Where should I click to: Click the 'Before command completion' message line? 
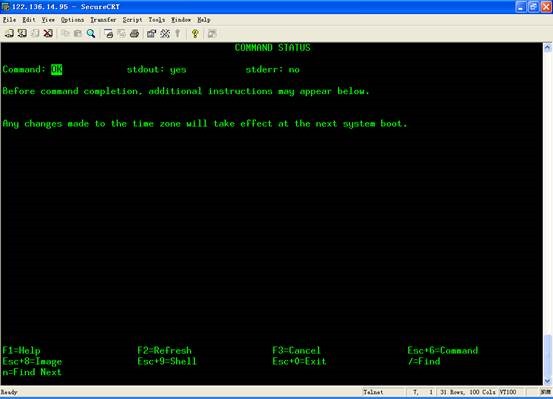click(x=186, y=91)
